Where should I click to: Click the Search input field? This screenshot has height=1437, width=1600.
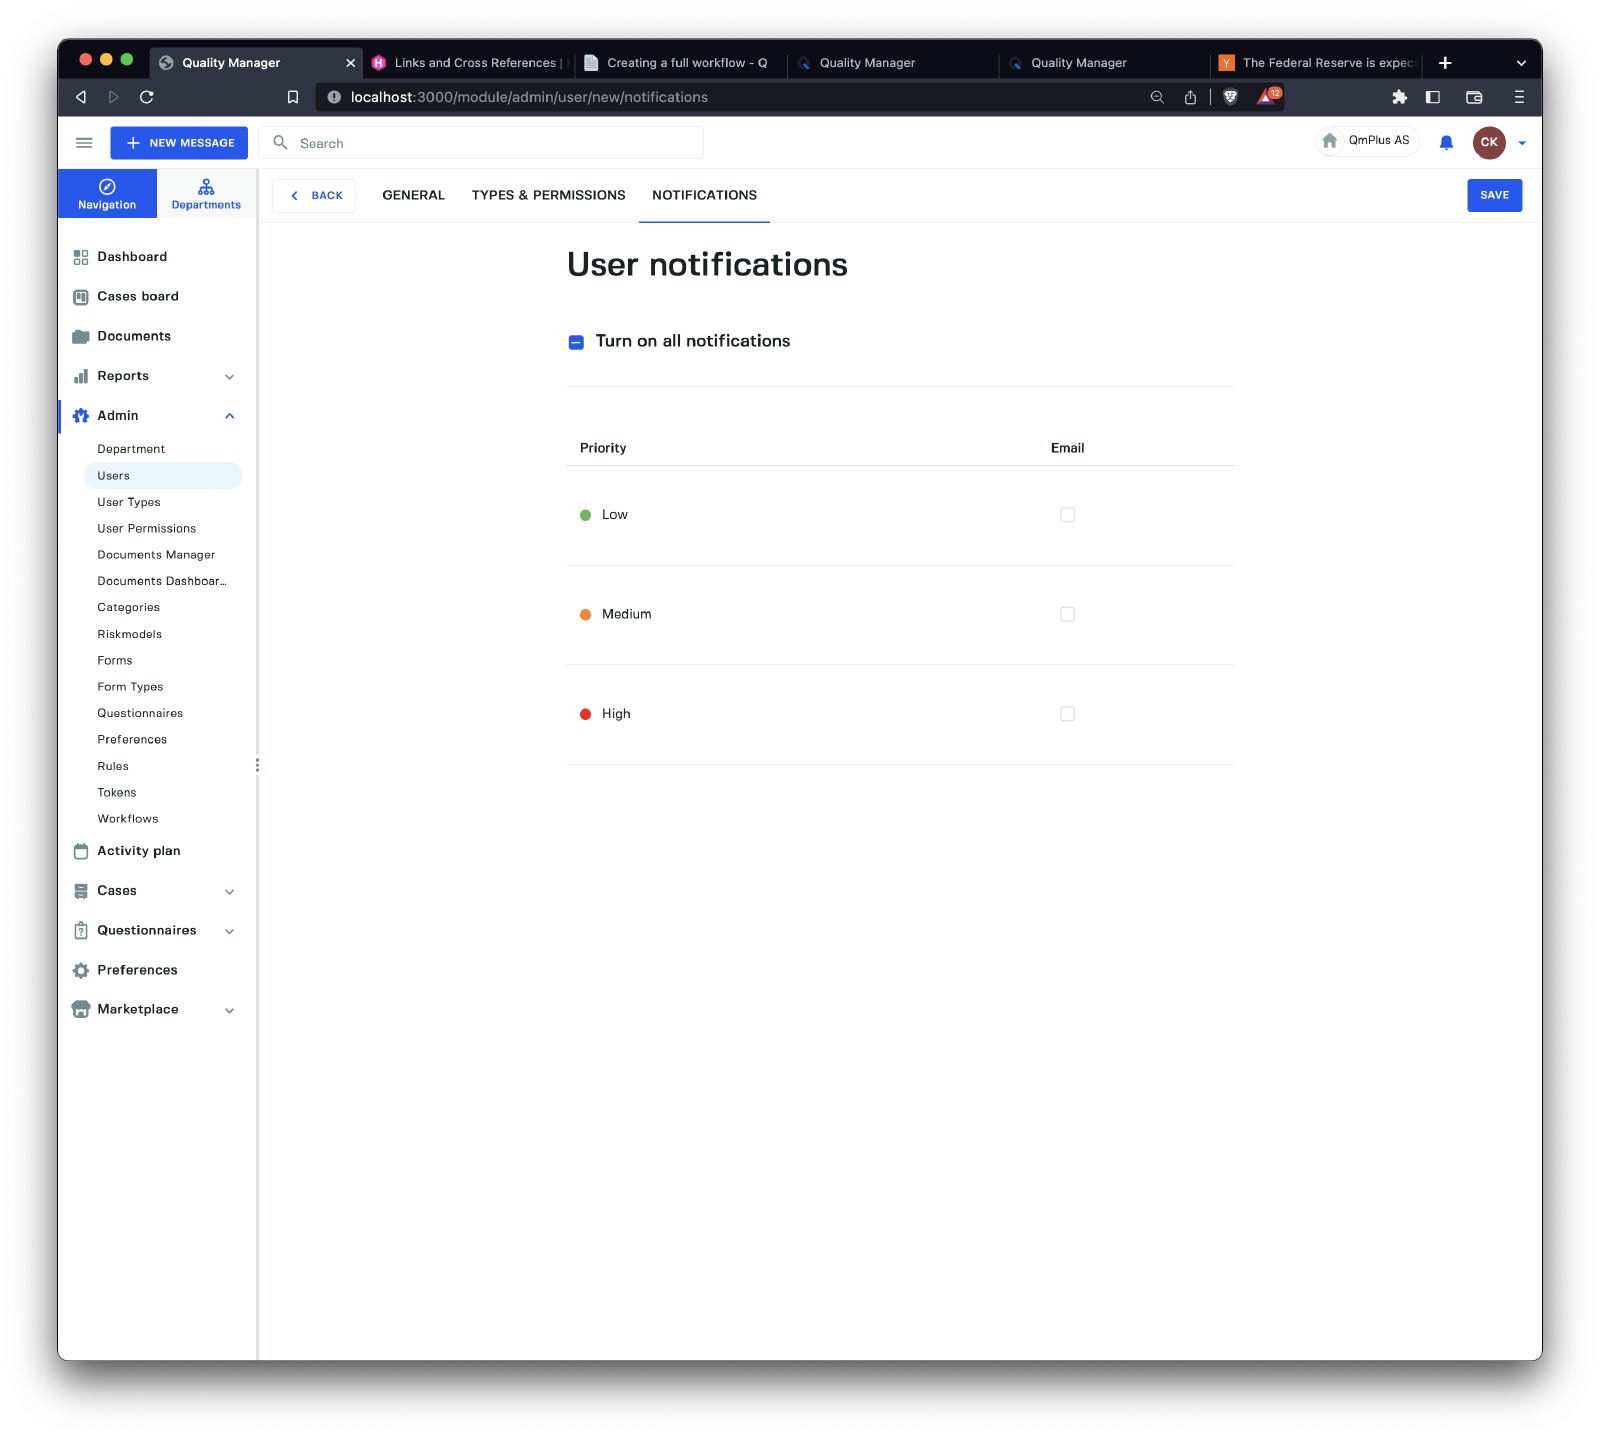(x=490, y=143)
